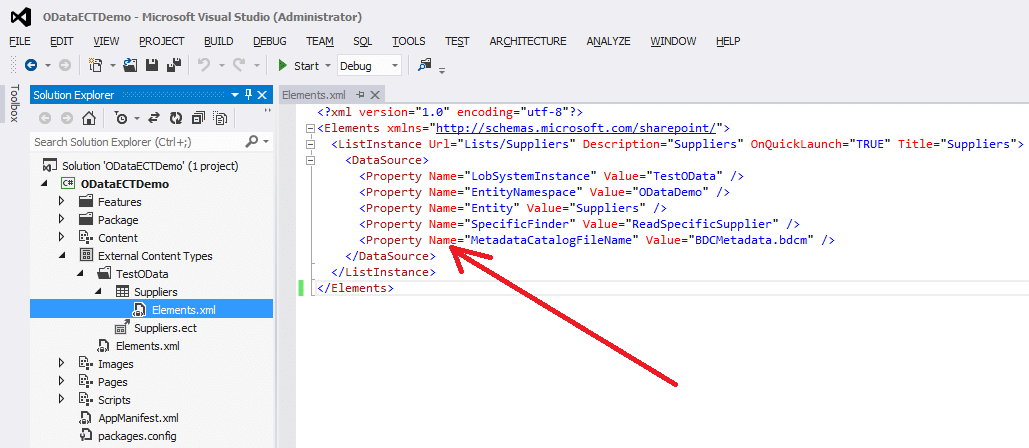Expand the Content node

[62, 237]
